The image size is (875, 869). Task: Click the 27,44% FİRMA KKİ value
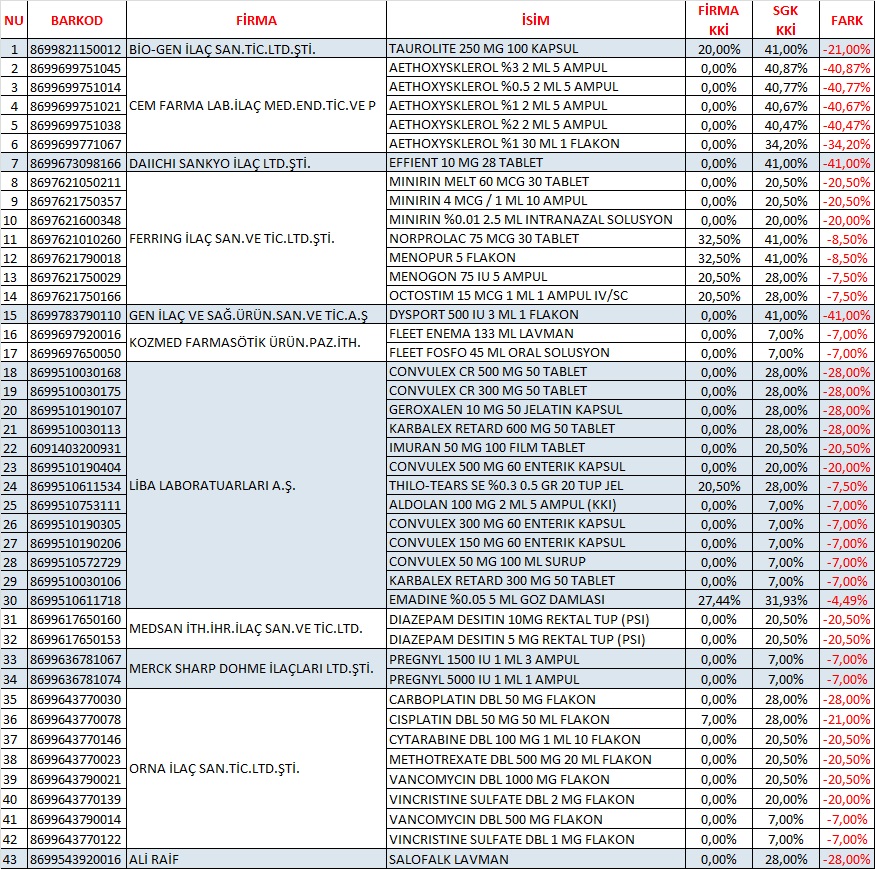(719, 600)
